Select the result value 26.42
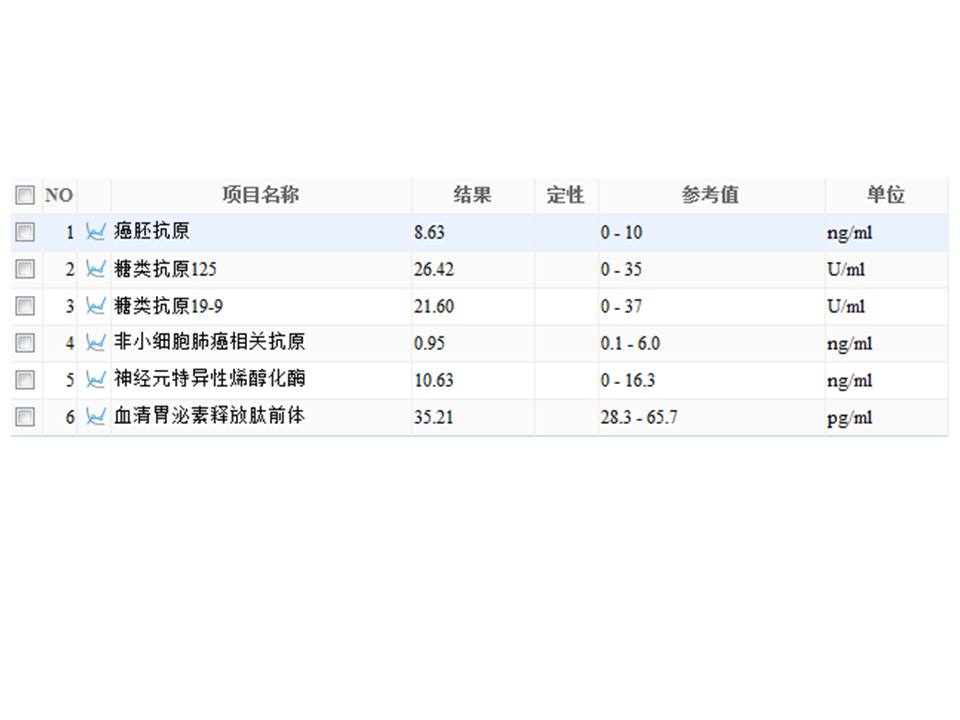This screenshot has width=960, height=720. click(x=434, y=269)
